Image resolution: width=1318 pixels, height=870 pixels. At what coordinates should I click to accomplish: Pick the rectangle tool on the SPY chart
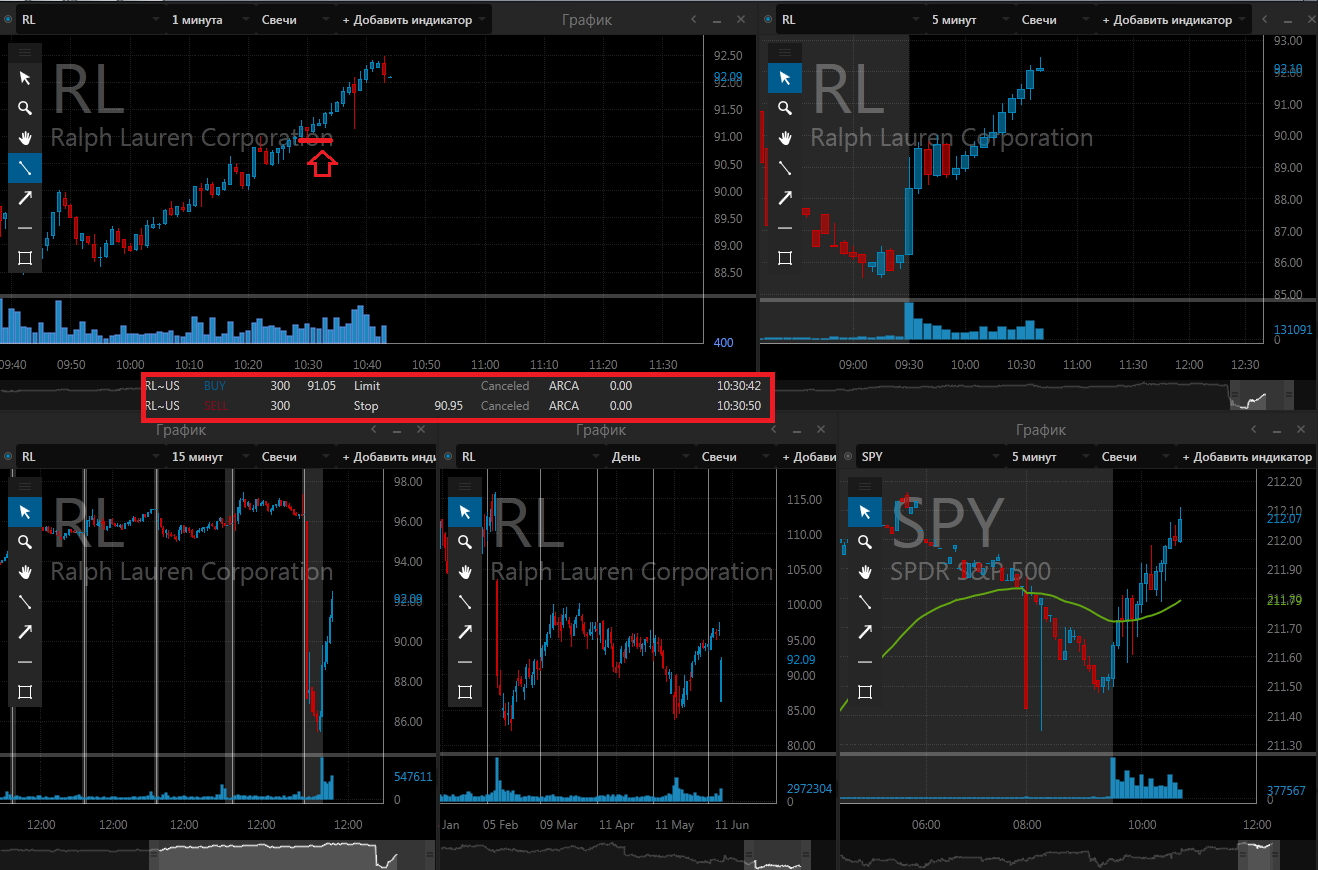tap(865, 691)
